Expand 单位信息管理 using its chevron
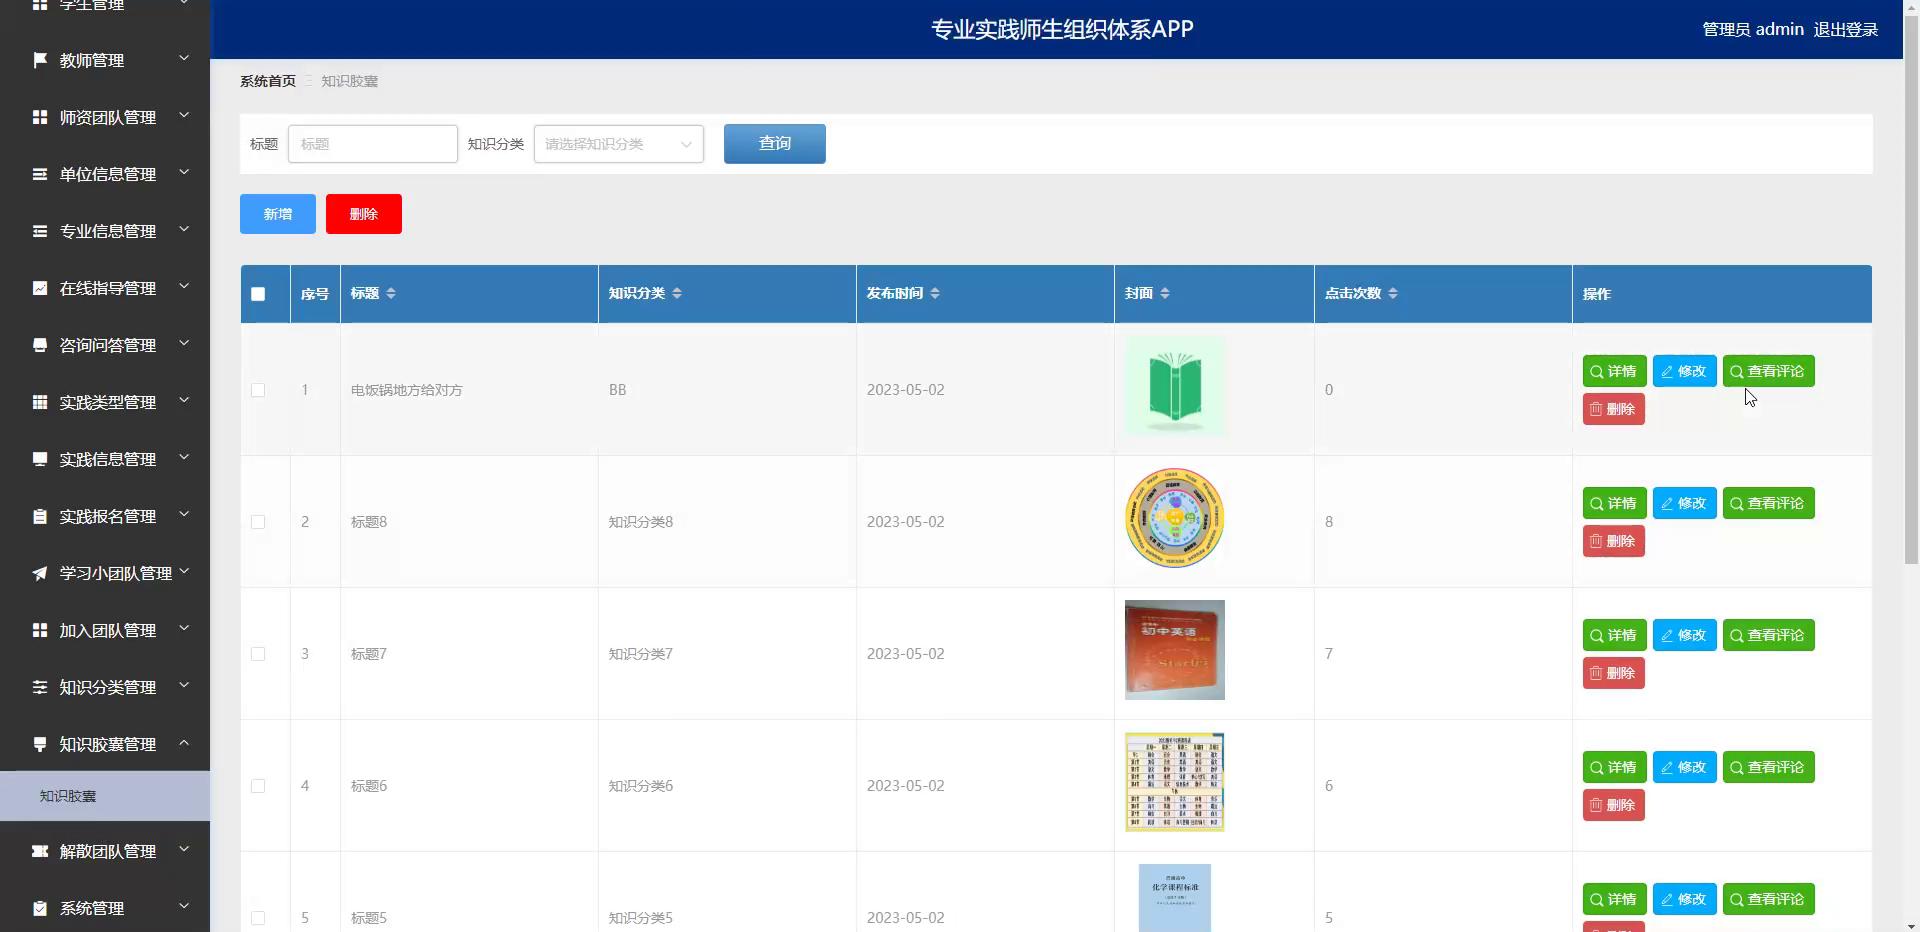Viewport: 1920px width, 932px height. [x=184, y=173]
